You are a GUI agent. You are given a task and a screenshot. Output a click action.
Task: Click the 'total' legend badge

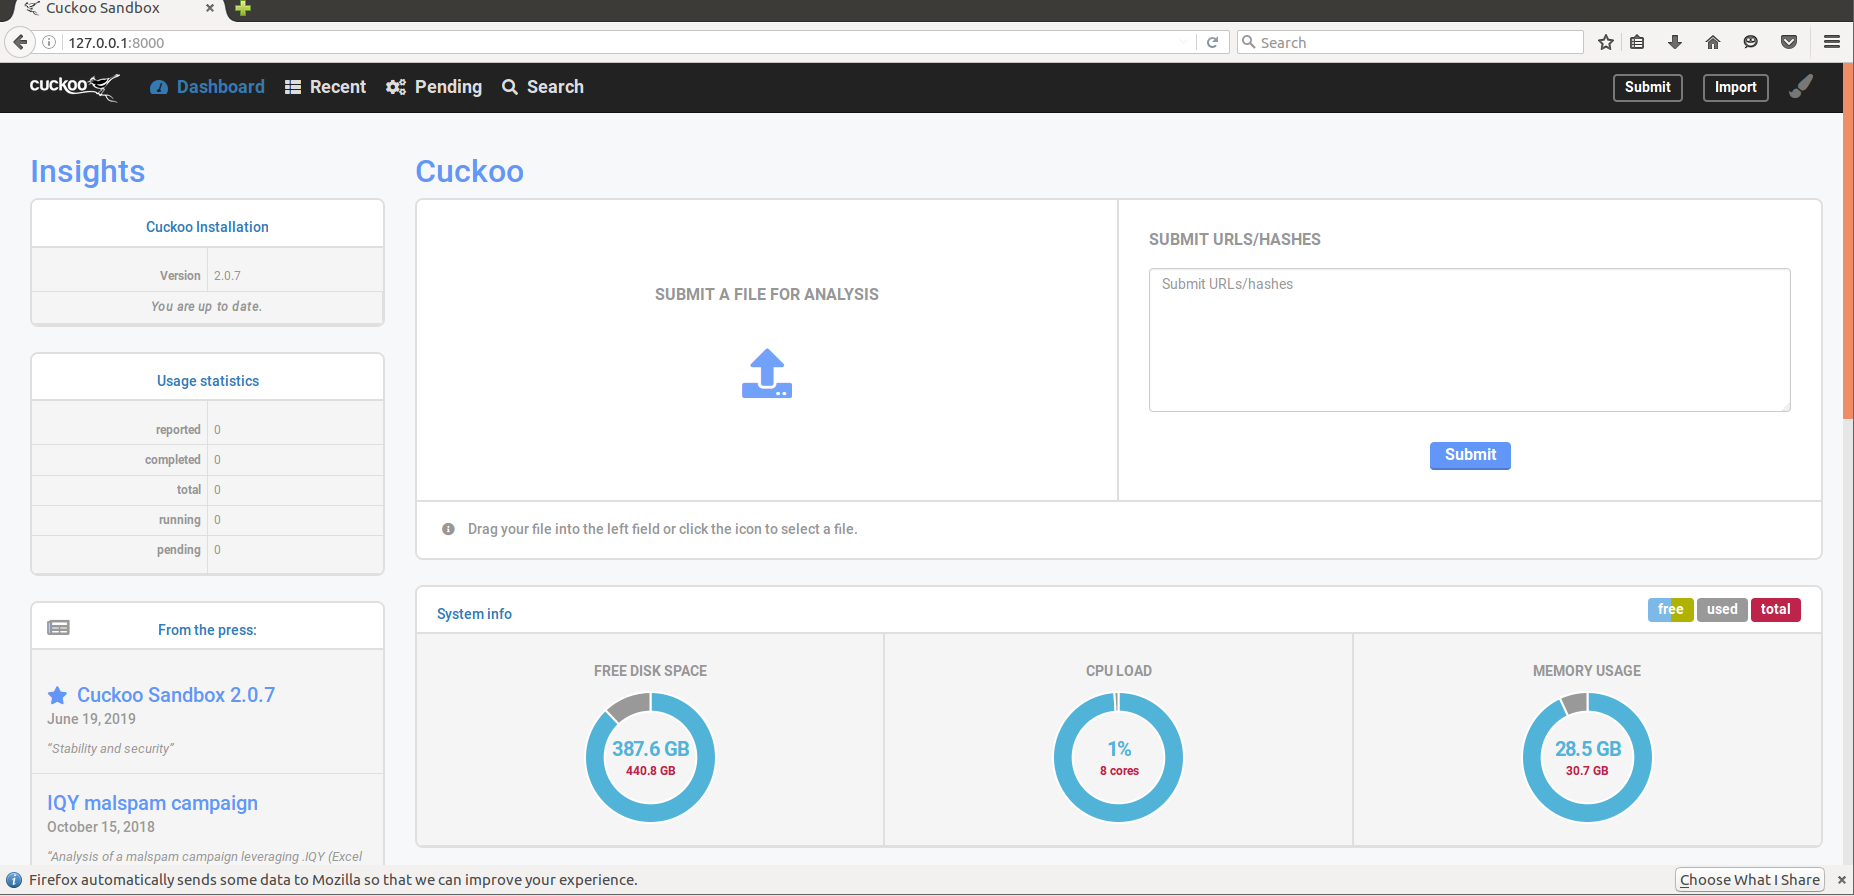click(x=1775, y=610)
